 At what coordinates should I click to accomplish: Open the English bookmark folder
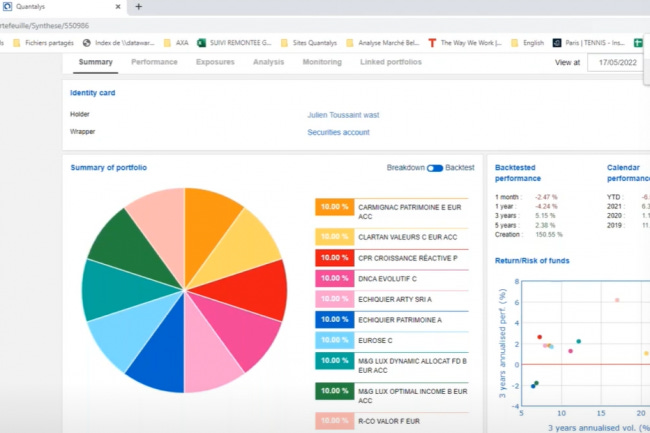coord(527,43)
